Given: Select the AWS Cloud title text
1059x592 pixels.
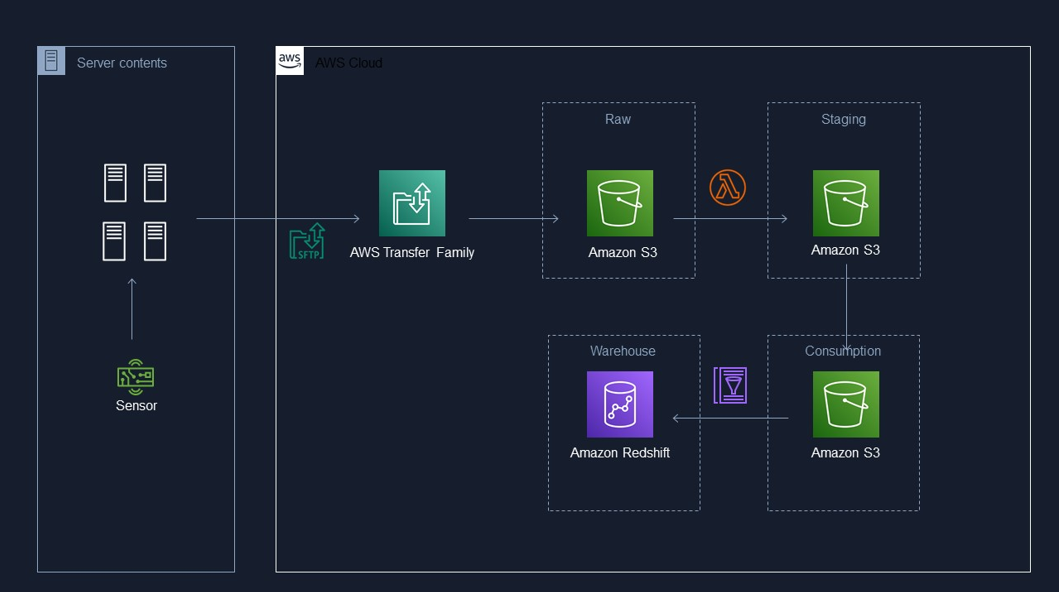Looking at the screenshot, I should pyautogui.click(x=348, y=63).
